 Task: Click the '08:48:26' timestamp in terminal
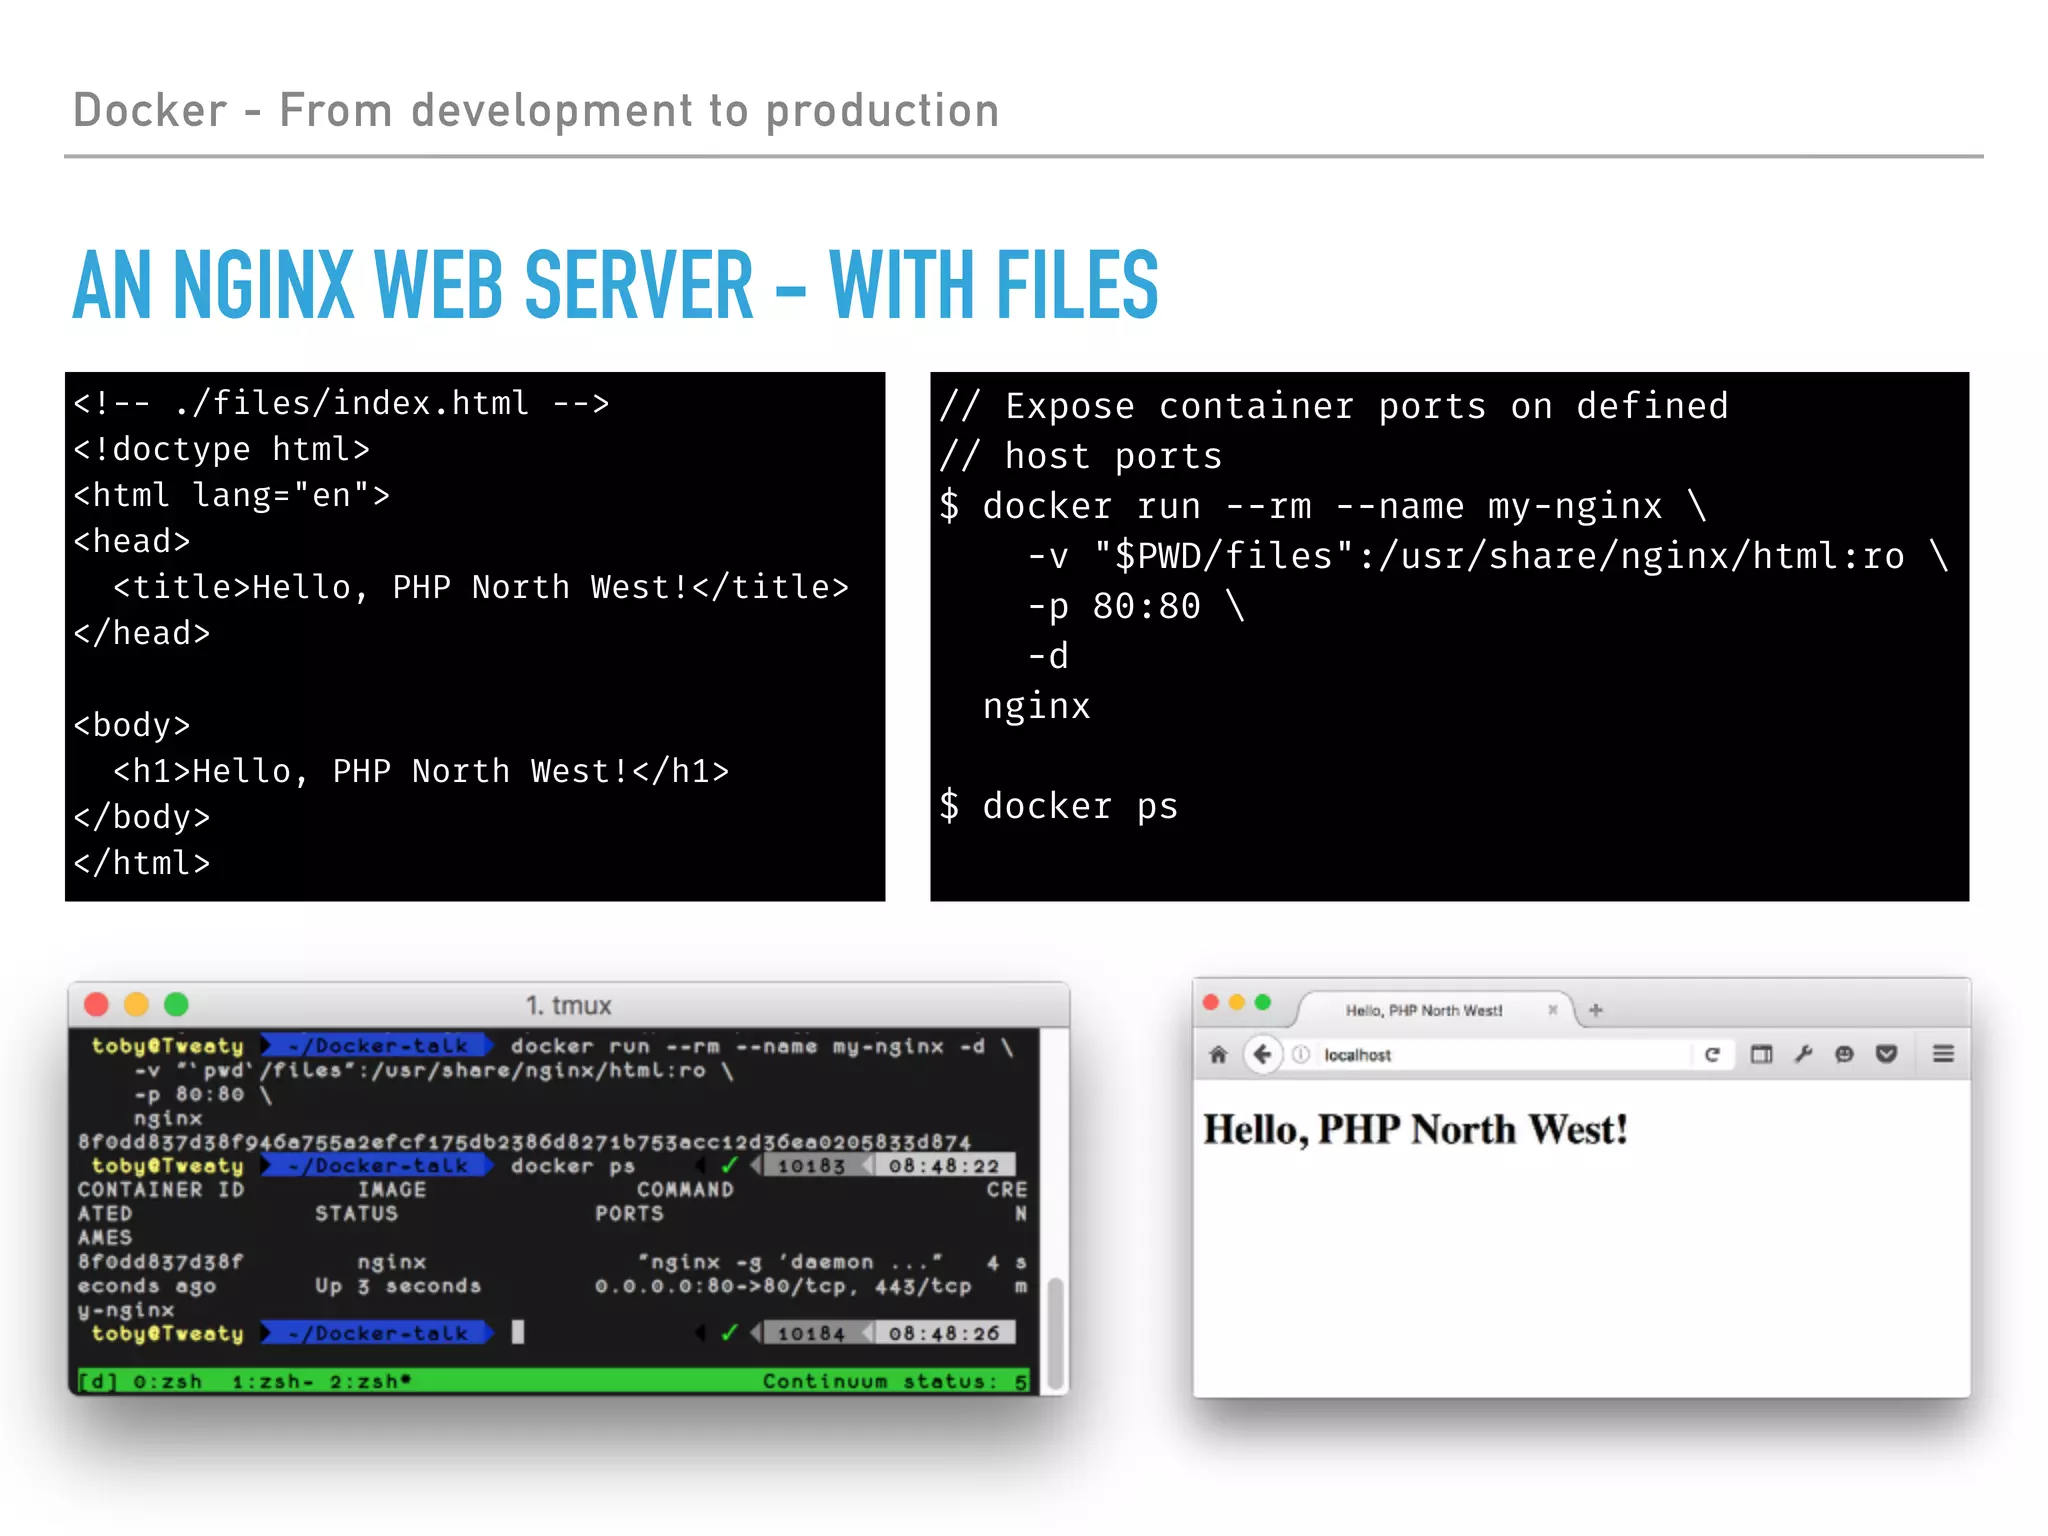point(944,1333)
